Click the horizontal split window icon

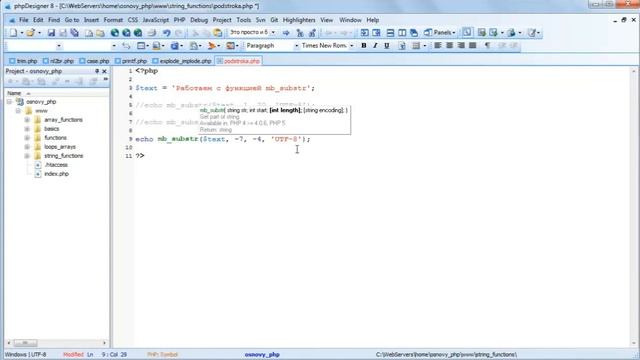coord(390,33)
